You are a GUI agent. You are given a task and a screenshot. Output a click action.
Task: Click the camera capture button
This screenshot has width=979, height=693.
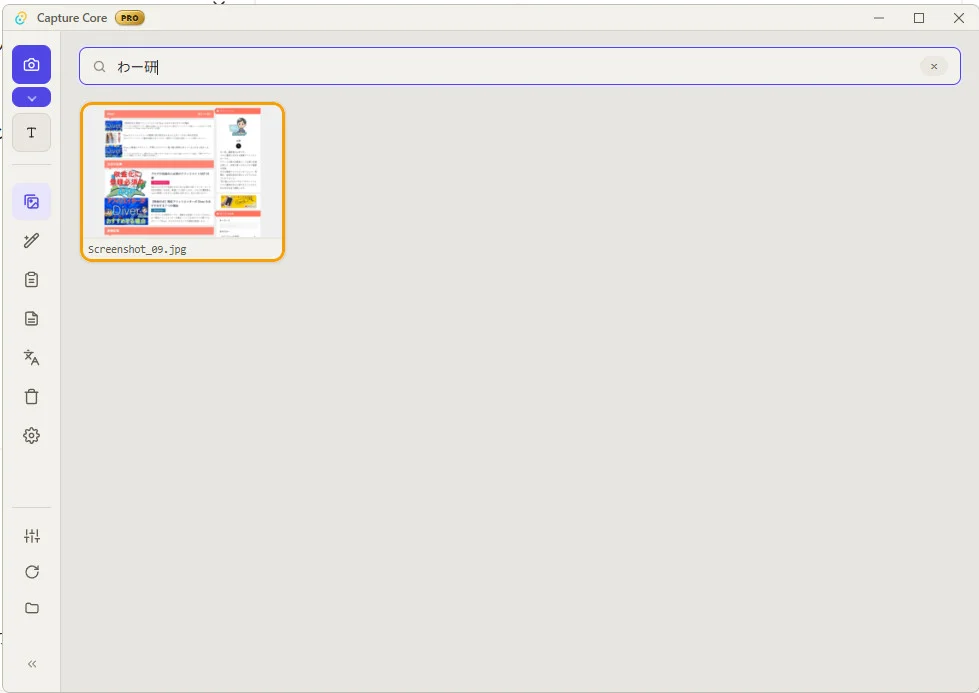click(31, 64)
